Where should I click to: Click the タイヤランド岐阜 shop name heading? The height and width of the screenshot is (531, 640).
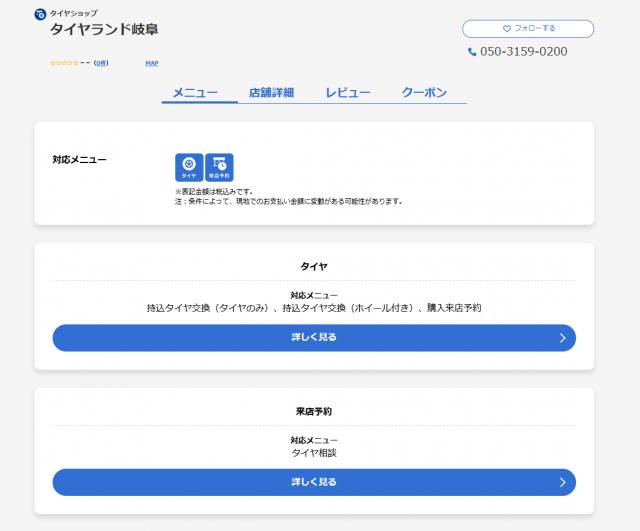[104, 30]
